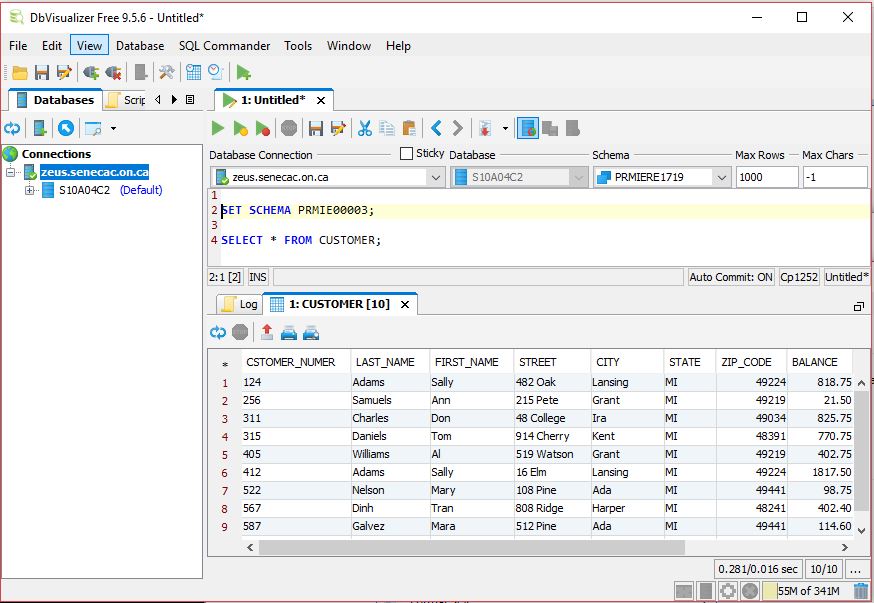The image size is (874, 603).
Task: Save script using SQL editor floppy icon
Action: [x=315, y=129]
